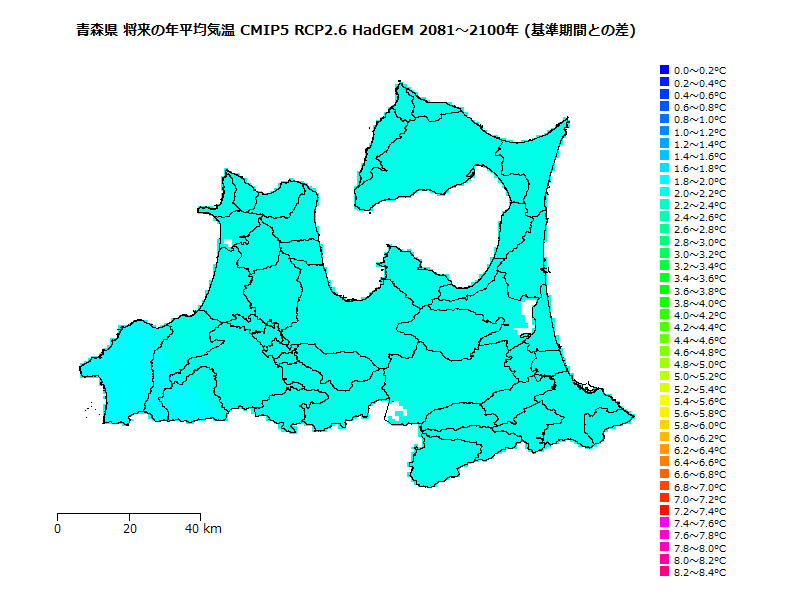Select the 6.2~6.4°C orange legend swatch
This screenshot has width=800, height=600.
[x=664, y=450]
